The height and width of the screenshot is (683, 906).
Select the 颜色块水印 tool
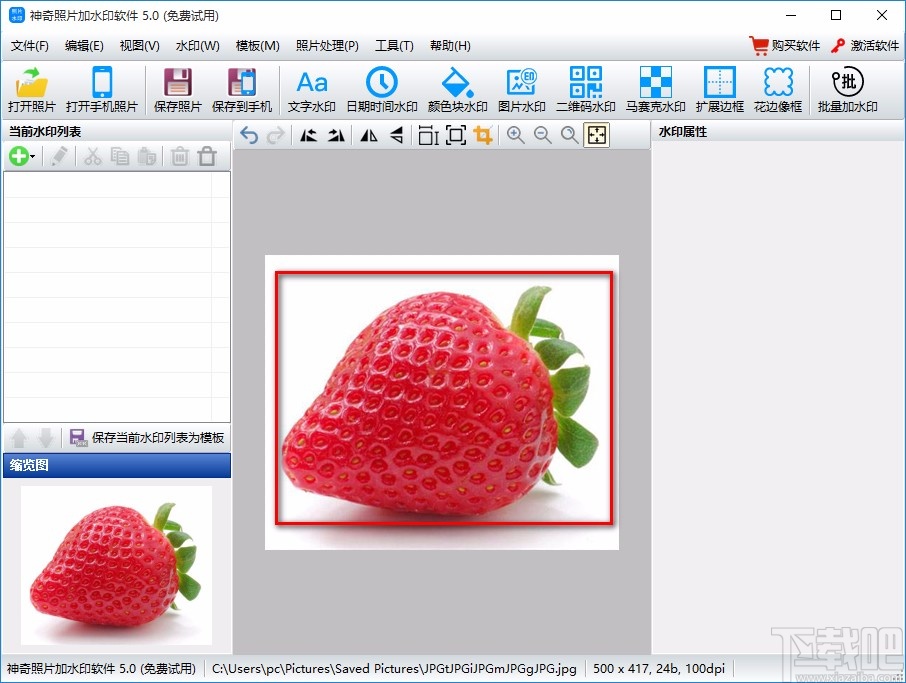click(x=457, y=89)
